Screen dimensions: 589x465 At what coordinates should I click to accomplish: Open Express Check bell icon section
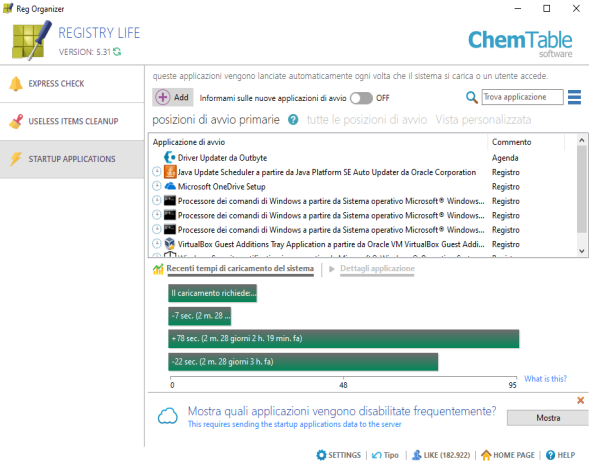pos(16,83)
